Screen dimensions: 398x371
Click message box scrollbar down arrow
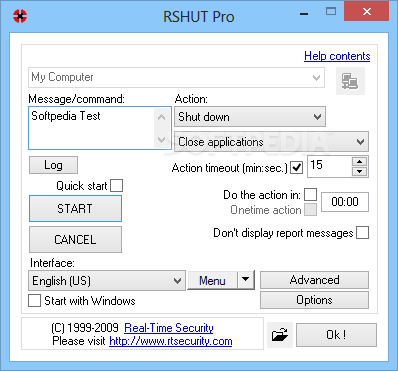162,139
